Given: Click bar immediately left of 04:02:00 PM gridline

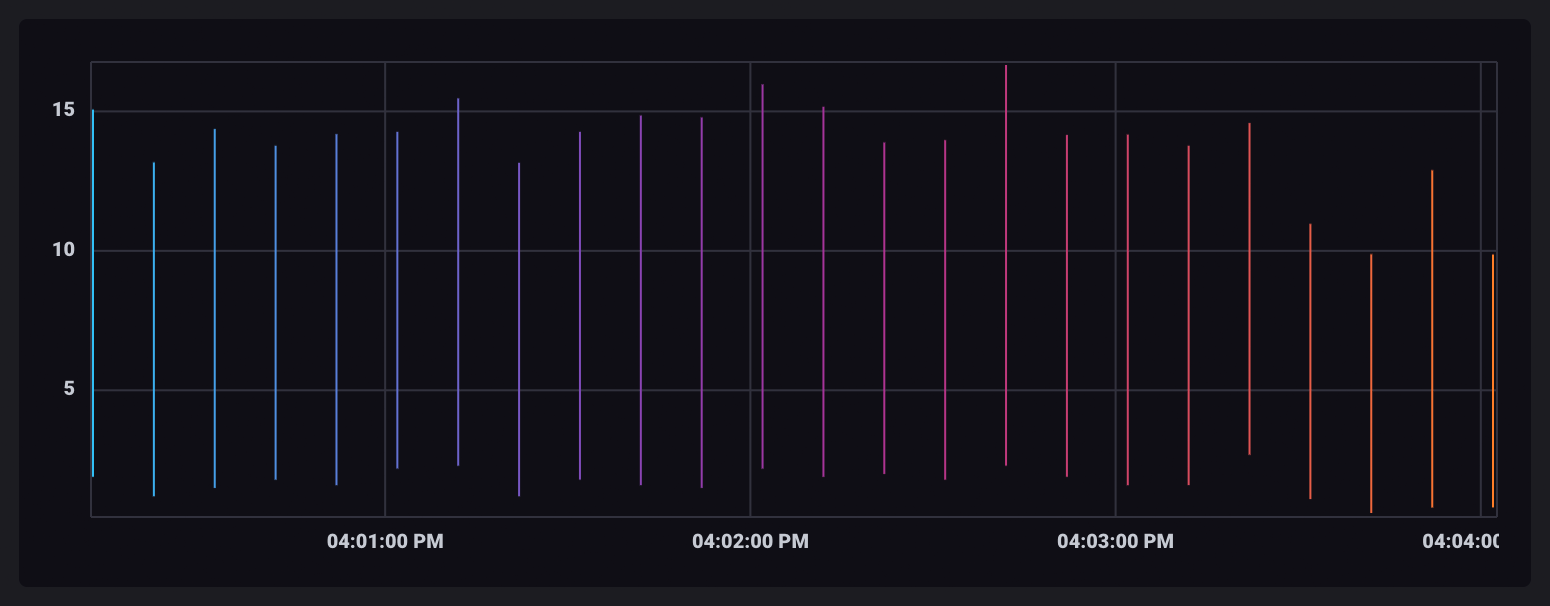Looking at the screenshot, I should (702, 300).
